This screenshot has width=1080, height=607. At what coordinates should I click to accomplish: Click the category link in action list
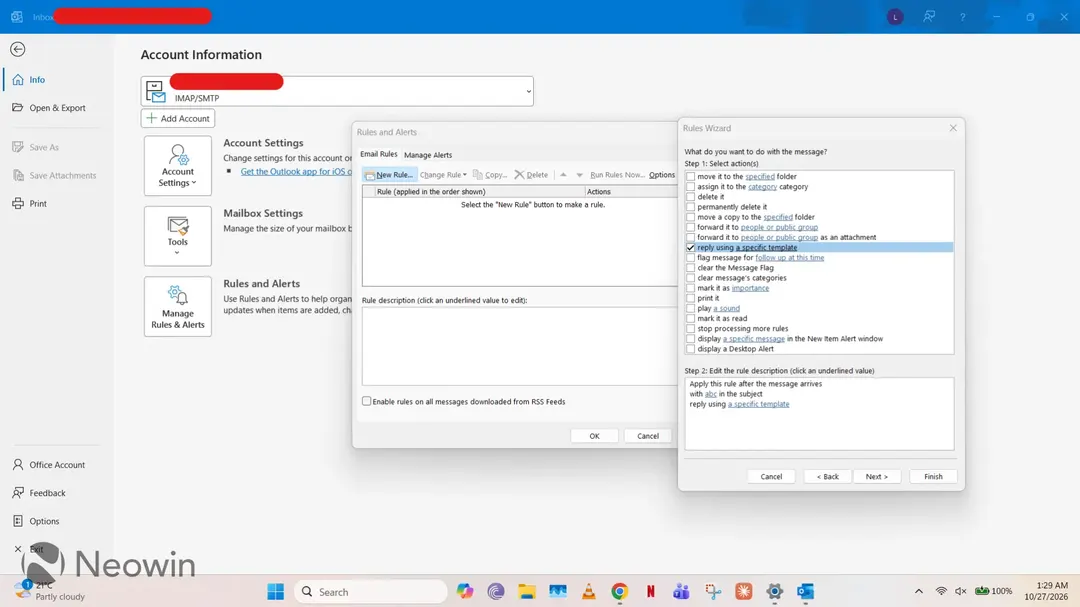pyautogui.click(x=762, y=187)
